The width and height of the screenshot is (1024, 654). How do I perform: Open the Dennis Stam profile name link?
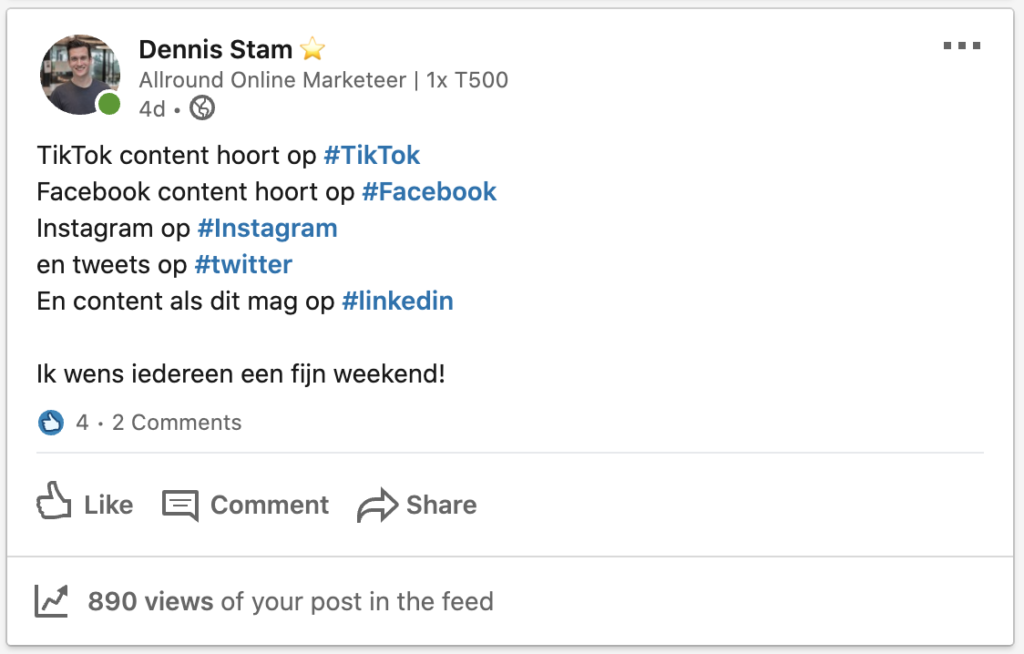tap(216, 50)
